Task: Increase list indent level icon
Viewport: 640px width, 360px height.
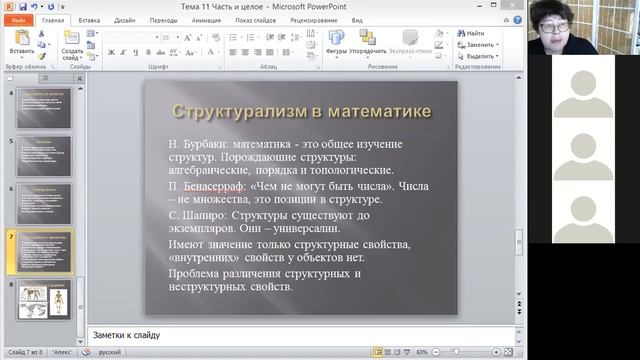Action: pos(282,38)
